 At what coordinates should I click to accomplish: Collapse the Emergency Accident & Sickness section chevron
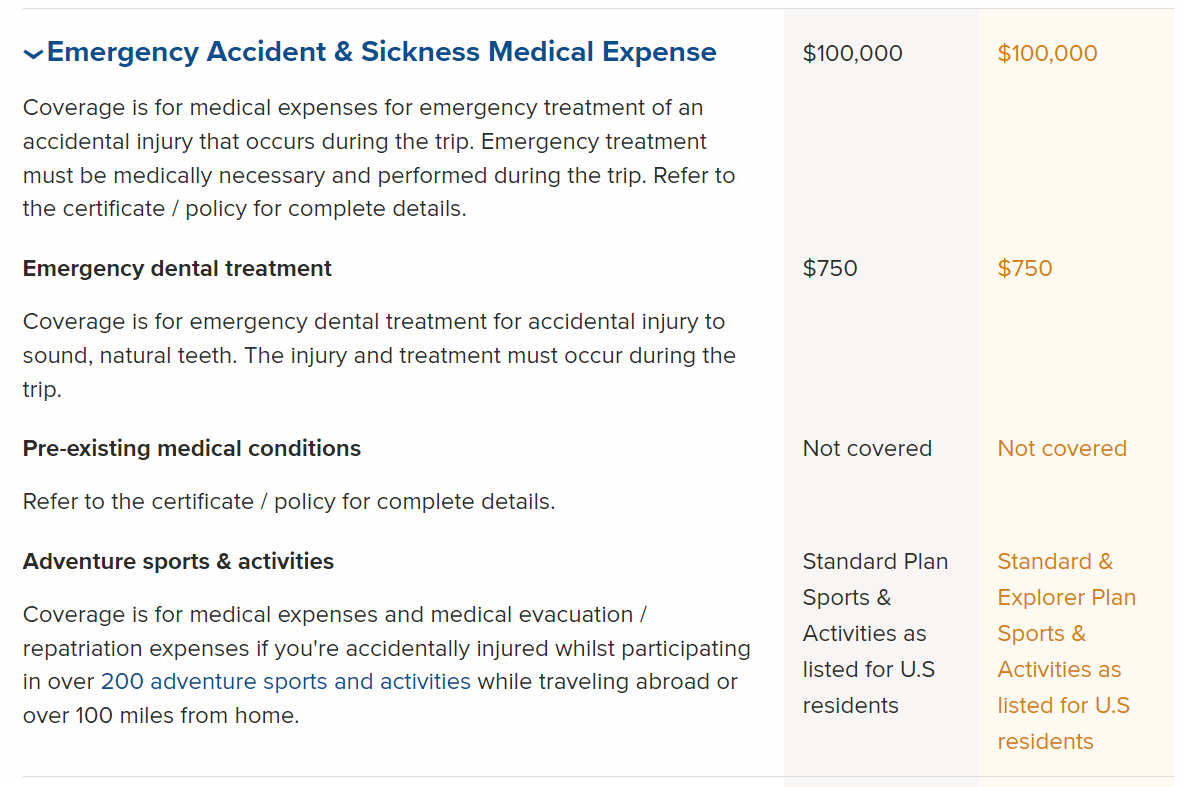click(33, 54)
